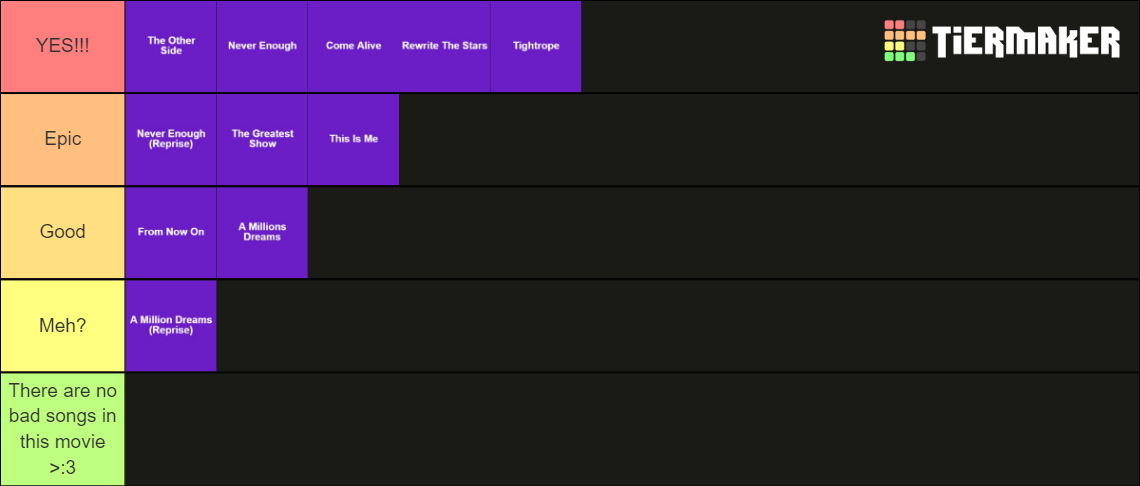Viewport: 1140px width, 486px height.
Task: Select the Never Enough (Reprise) tile
Action: (x=171, y=139)
